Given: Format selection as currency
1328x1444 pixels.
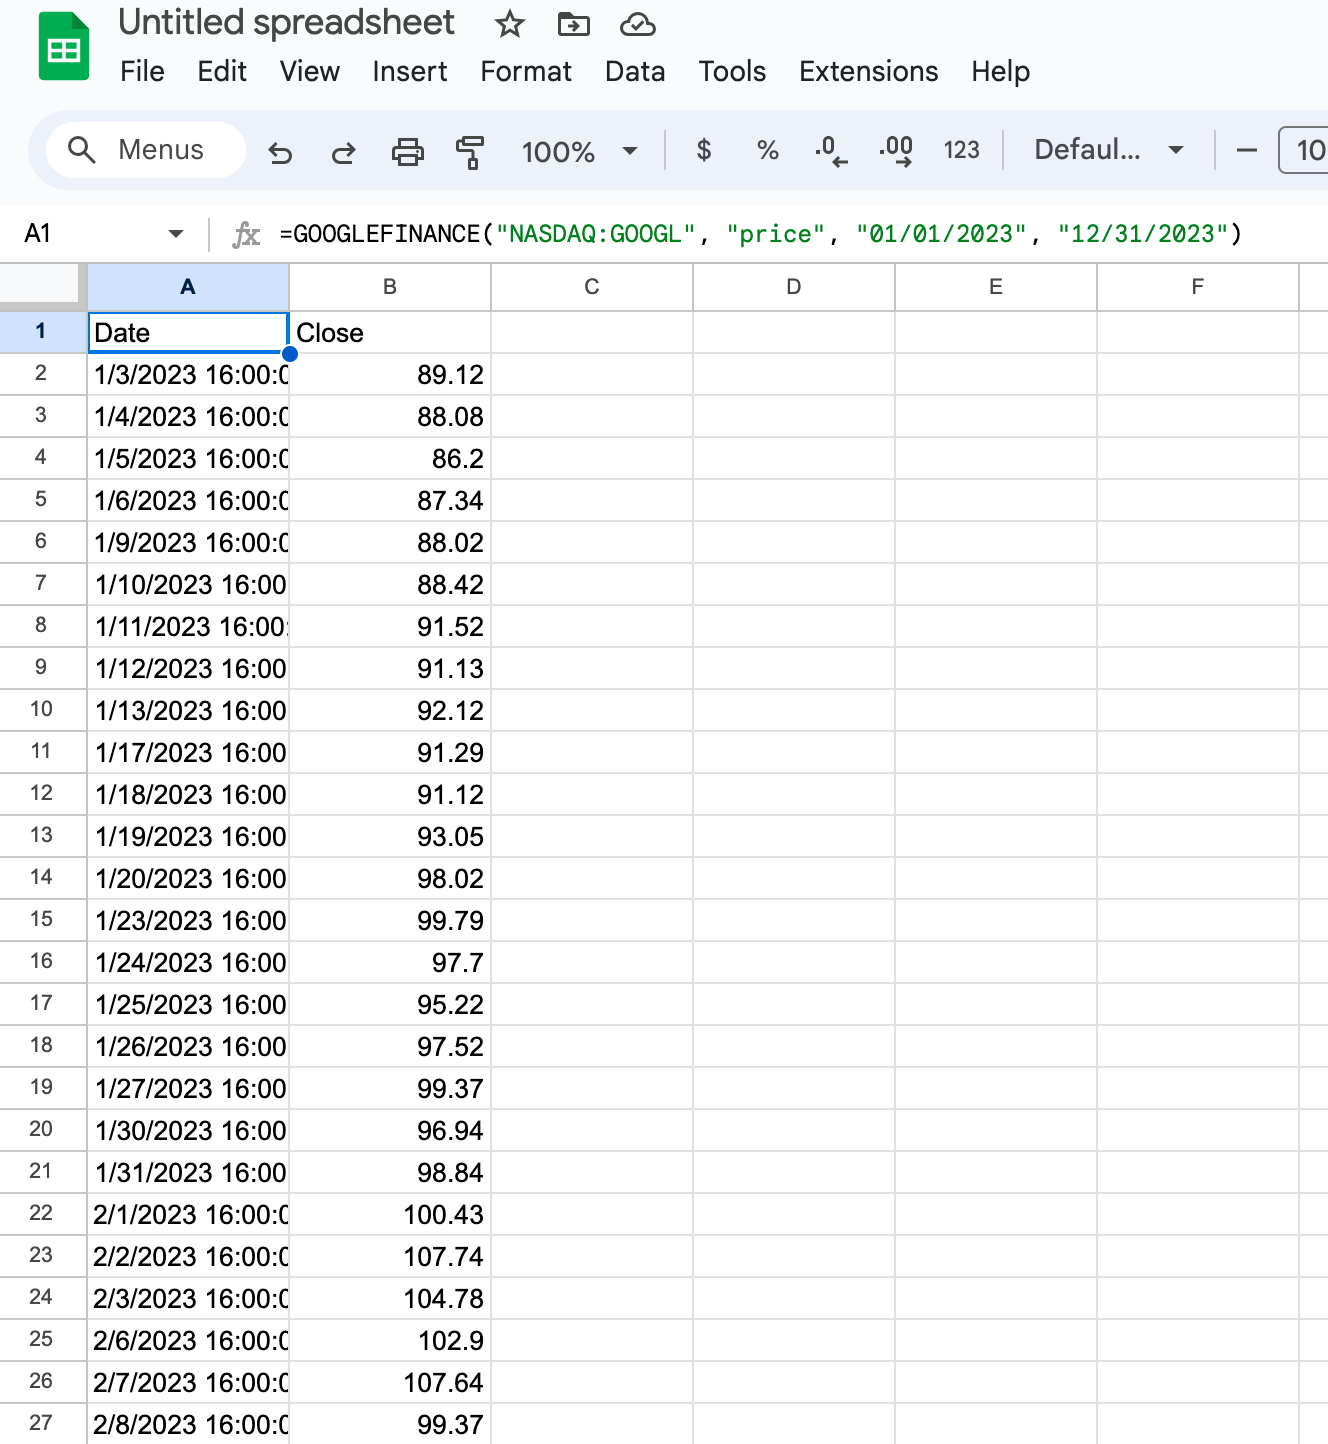Looking at the screenshot, I should click(704, 150).
